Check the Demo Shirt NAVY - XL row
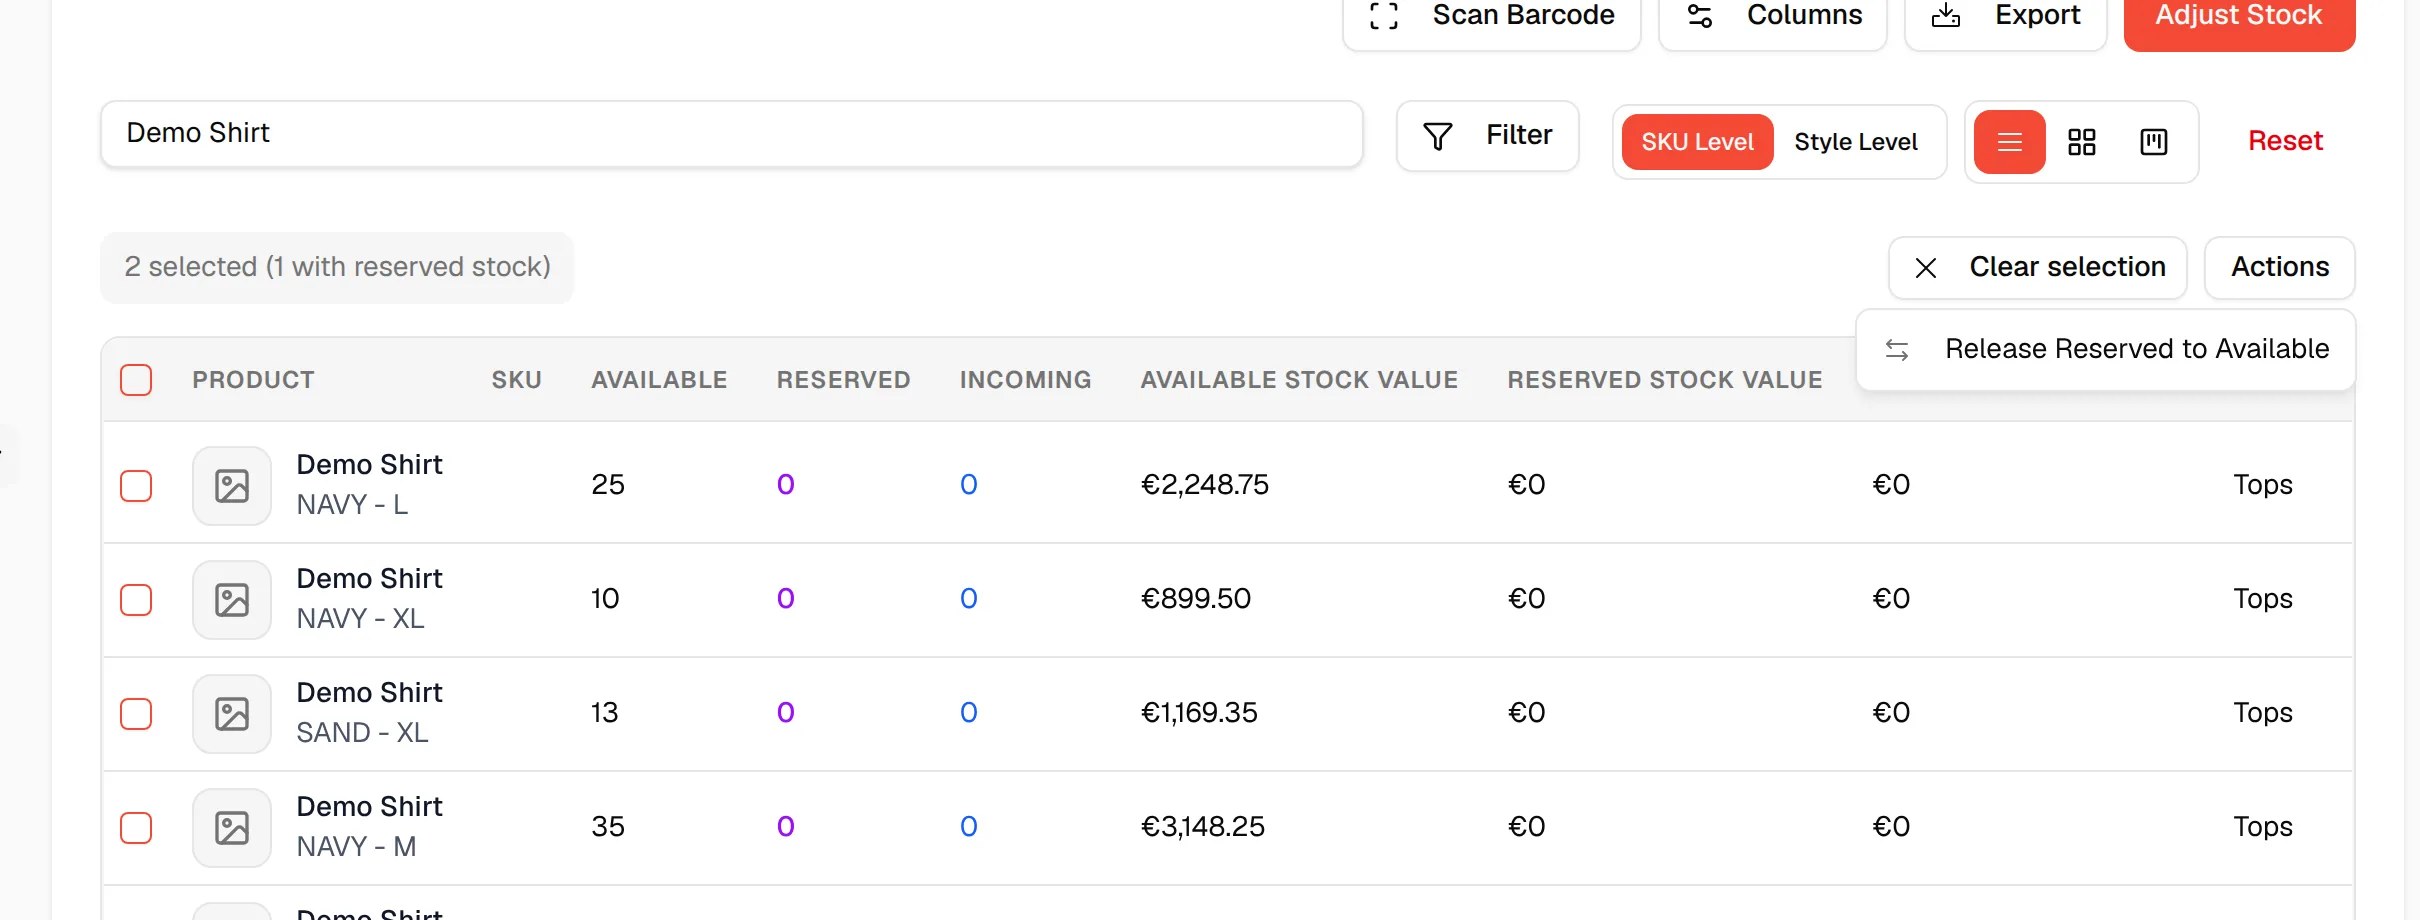2420x920 pixels. coord(136,600)
